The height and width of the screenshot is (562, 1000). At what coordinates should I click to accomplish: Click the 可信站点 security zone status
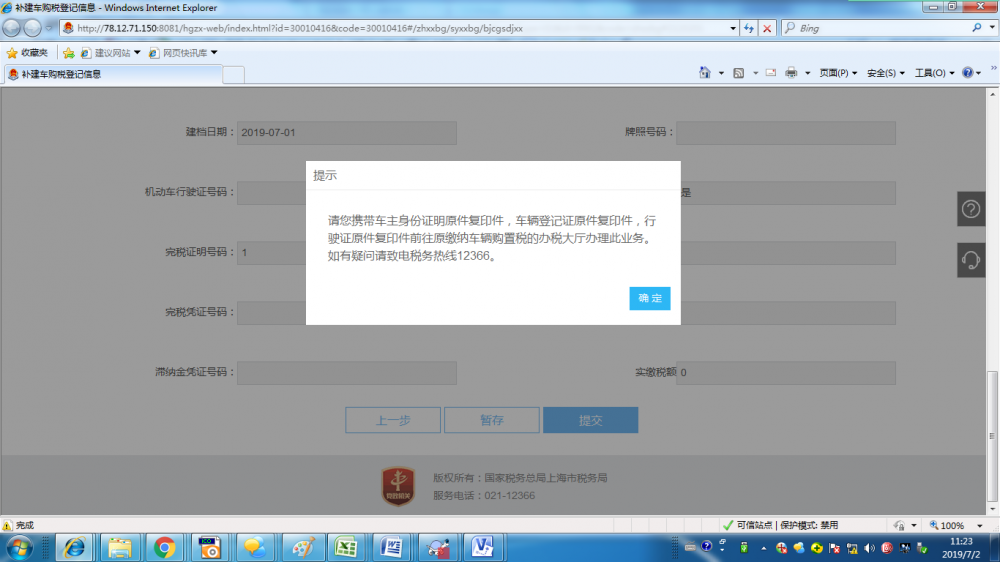(779, 525)
